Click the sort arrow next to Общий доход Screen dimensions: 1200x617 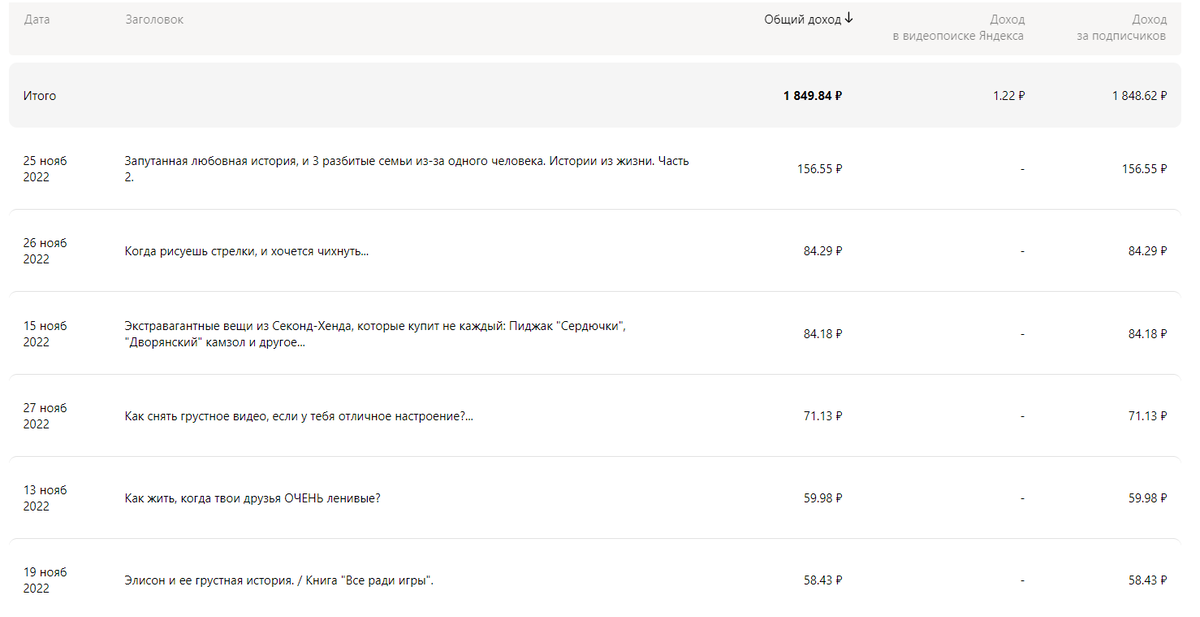849,18
